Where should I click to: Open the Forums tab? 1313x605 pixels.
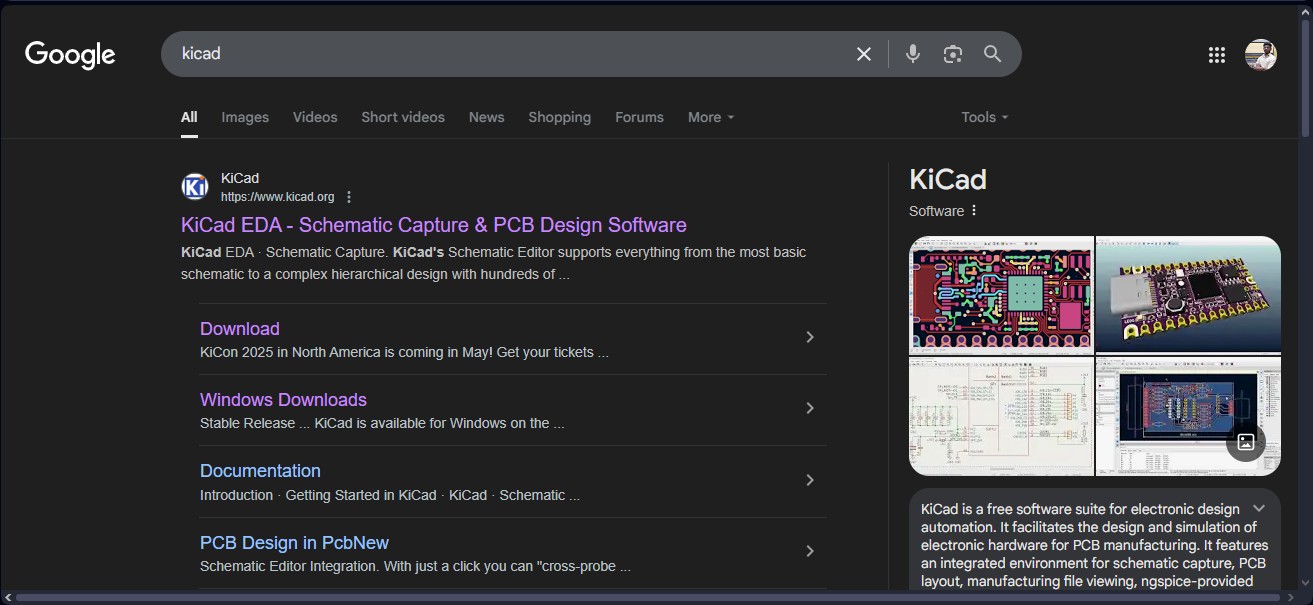(x=639, y=117)
